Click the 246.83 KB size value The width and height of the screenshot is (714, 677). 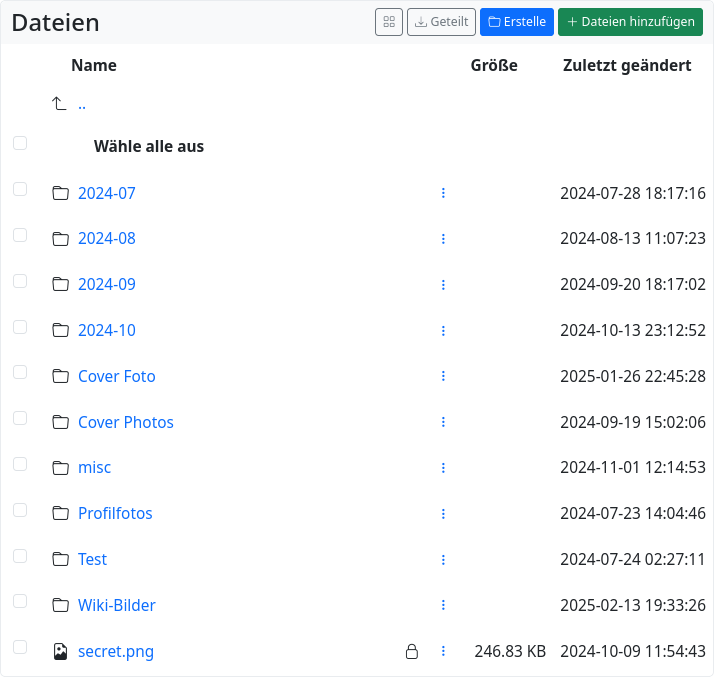(510, 652)
